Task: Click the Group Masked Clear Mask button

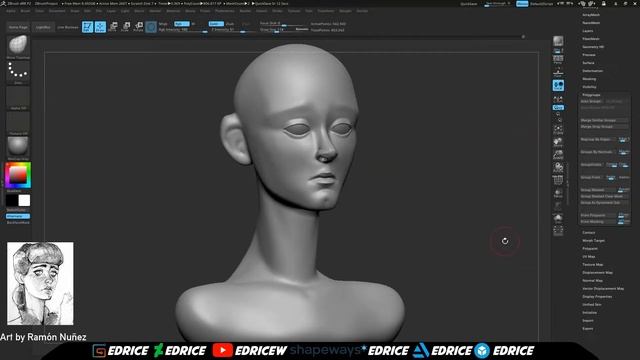Action: [604, 196]
